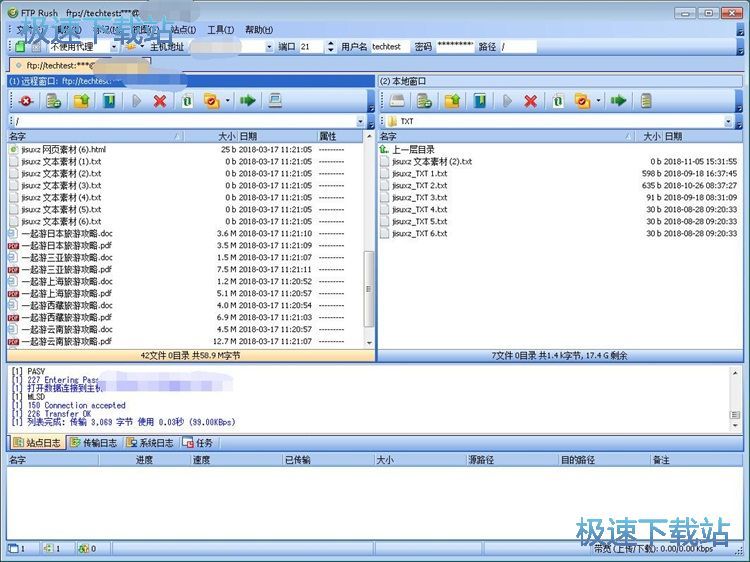Click the log panel scroll down arrow
The image size is (750, 562).
point(735,426)
